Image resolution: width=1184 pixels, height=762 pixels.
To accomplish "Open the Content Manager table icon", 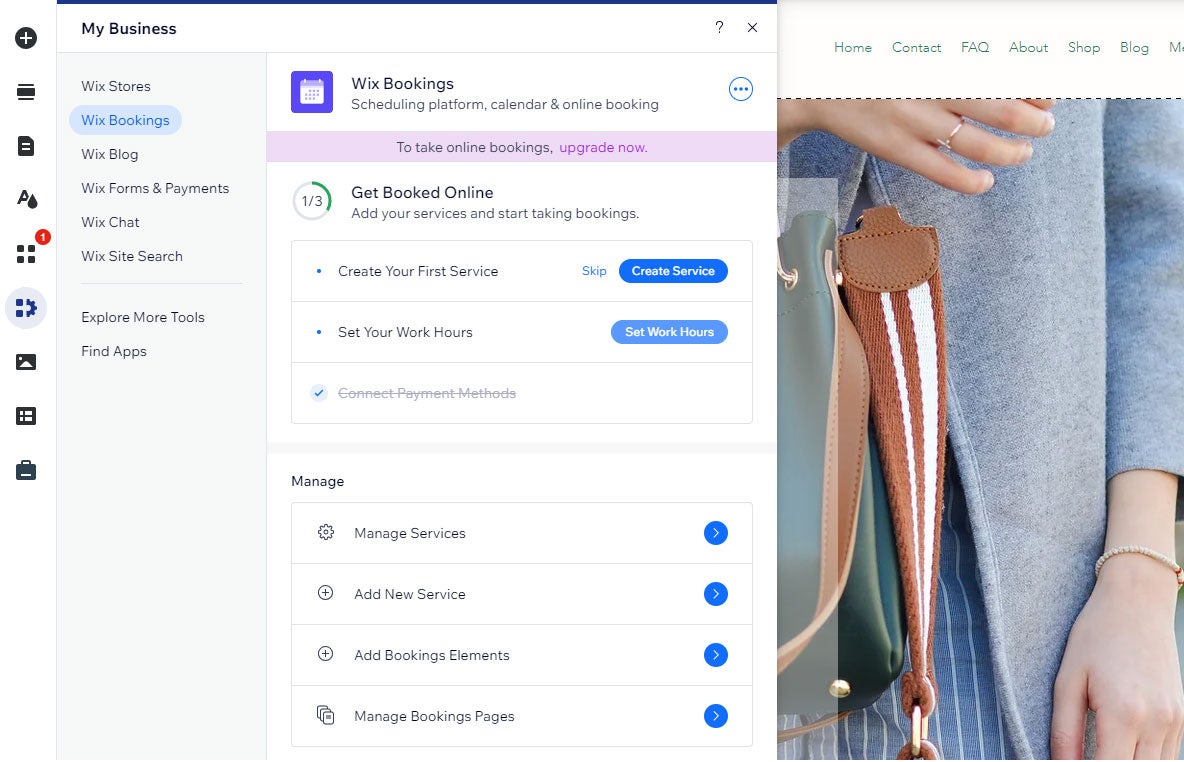I will point(26,416).
